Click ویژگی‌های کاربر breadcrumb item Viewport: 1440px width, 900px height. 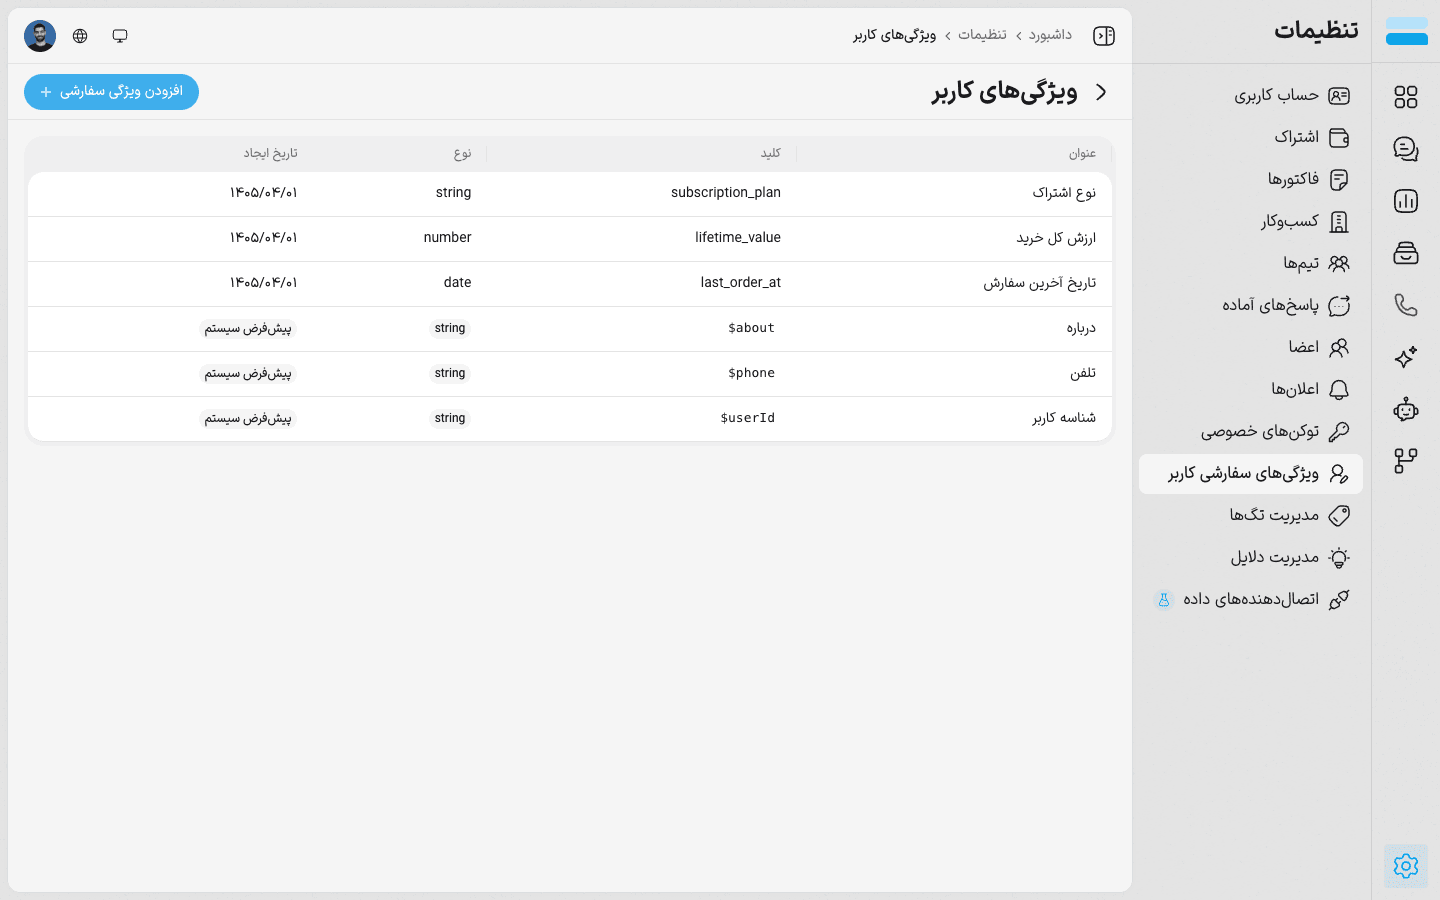pos(894,35)
